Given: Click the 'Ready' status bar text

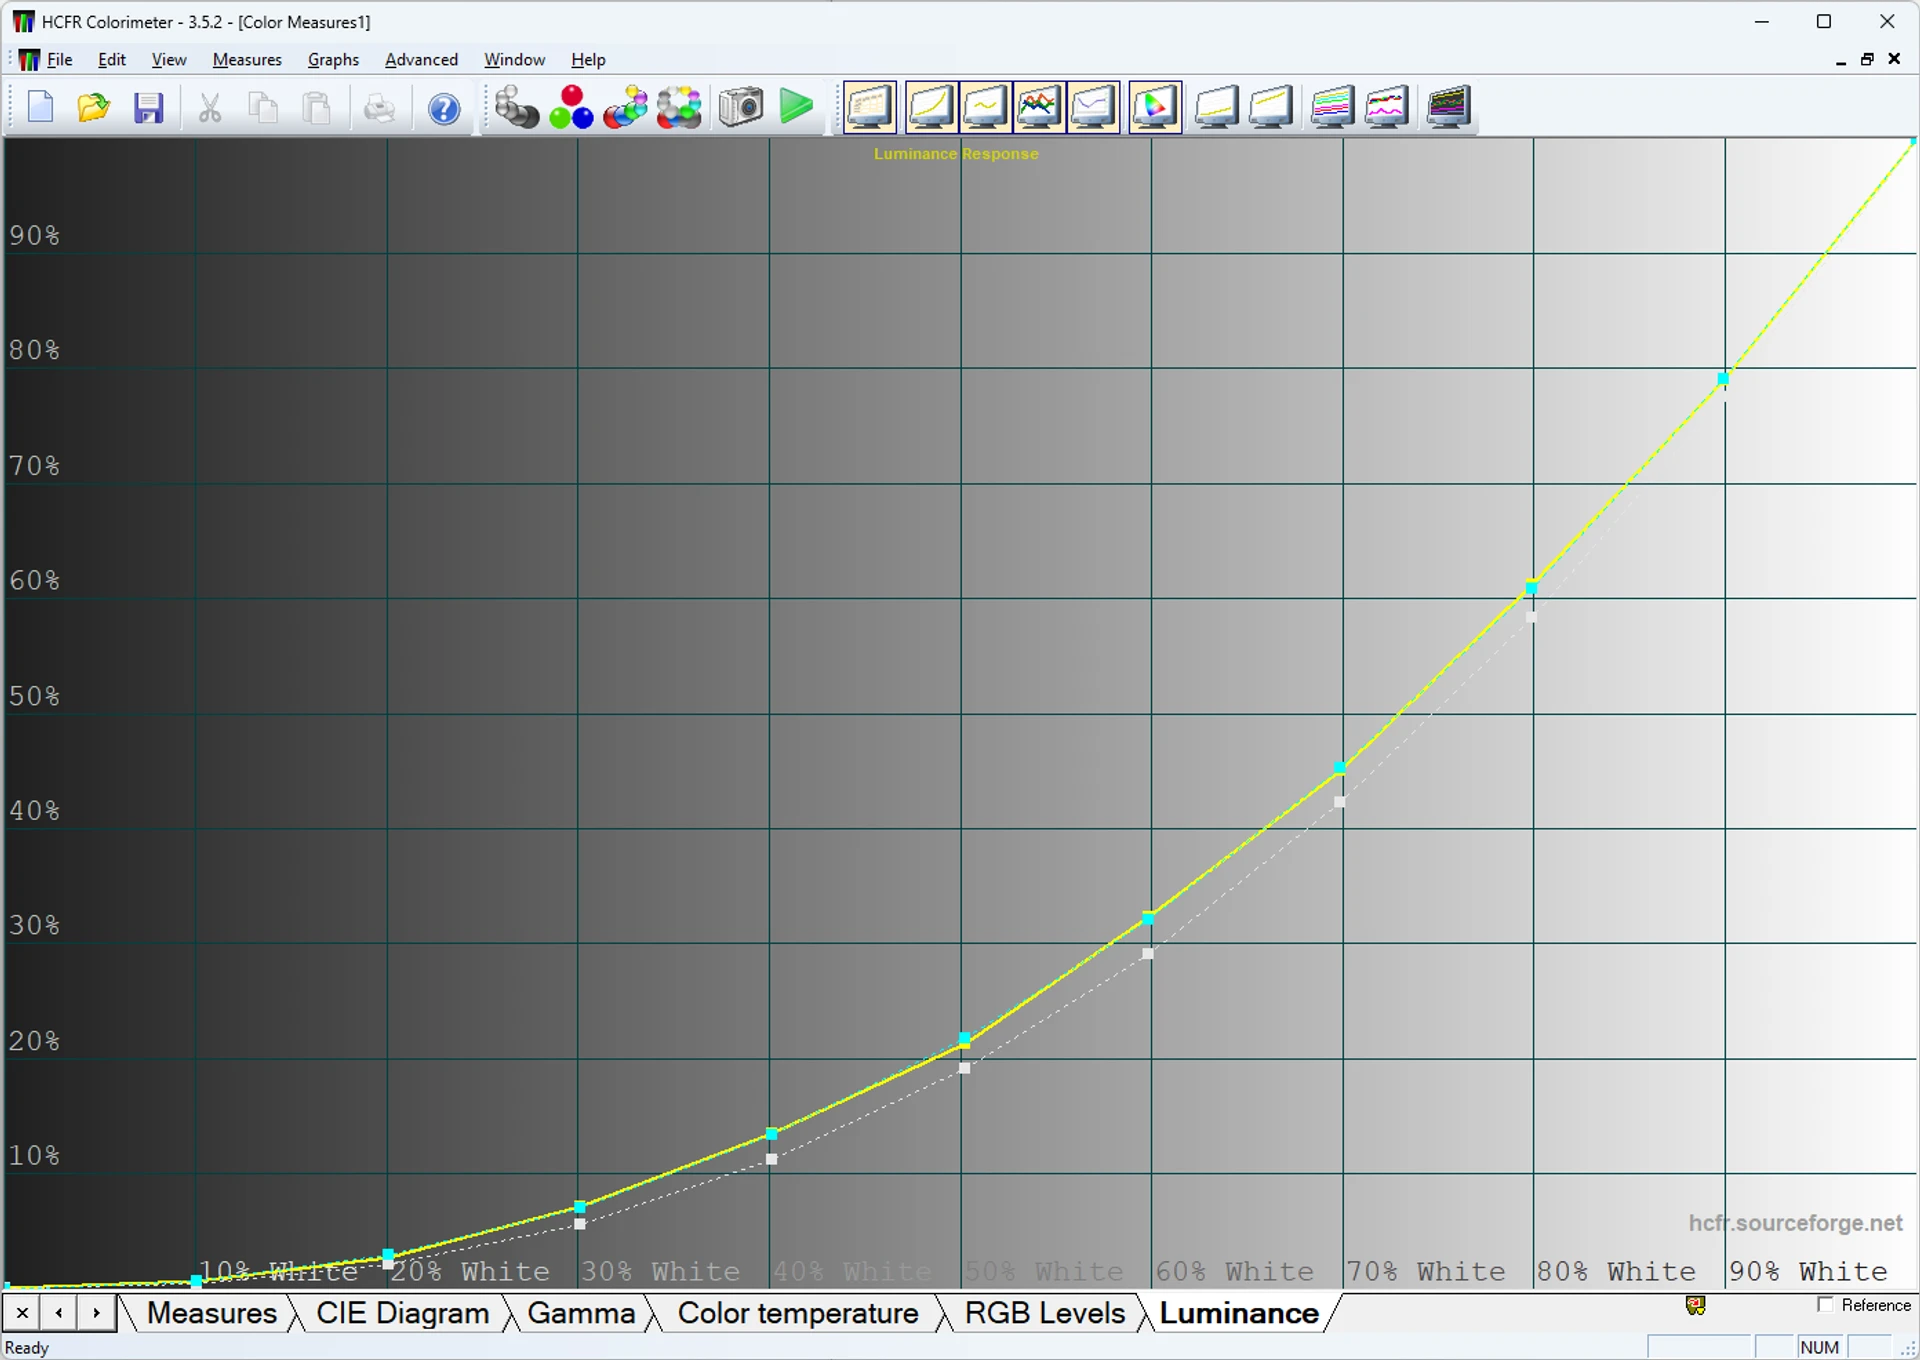Looking at the screenshot, I should coord(27,1348).
